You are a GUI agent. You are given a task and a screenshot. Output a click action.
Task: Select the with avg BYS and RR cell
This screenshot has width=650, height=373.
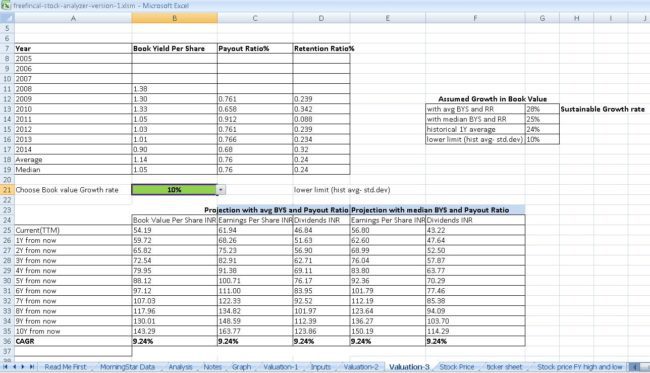coord(475,109)
